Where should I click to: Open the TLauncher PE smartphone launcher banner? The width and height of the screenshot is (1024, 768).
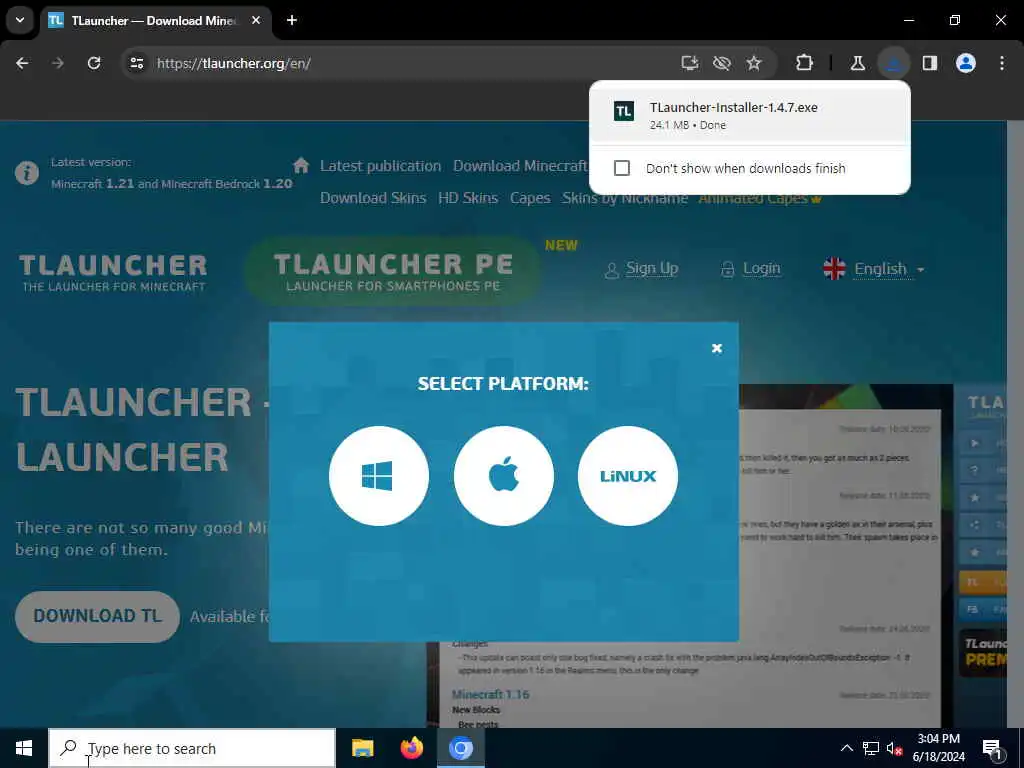[393, 272]
